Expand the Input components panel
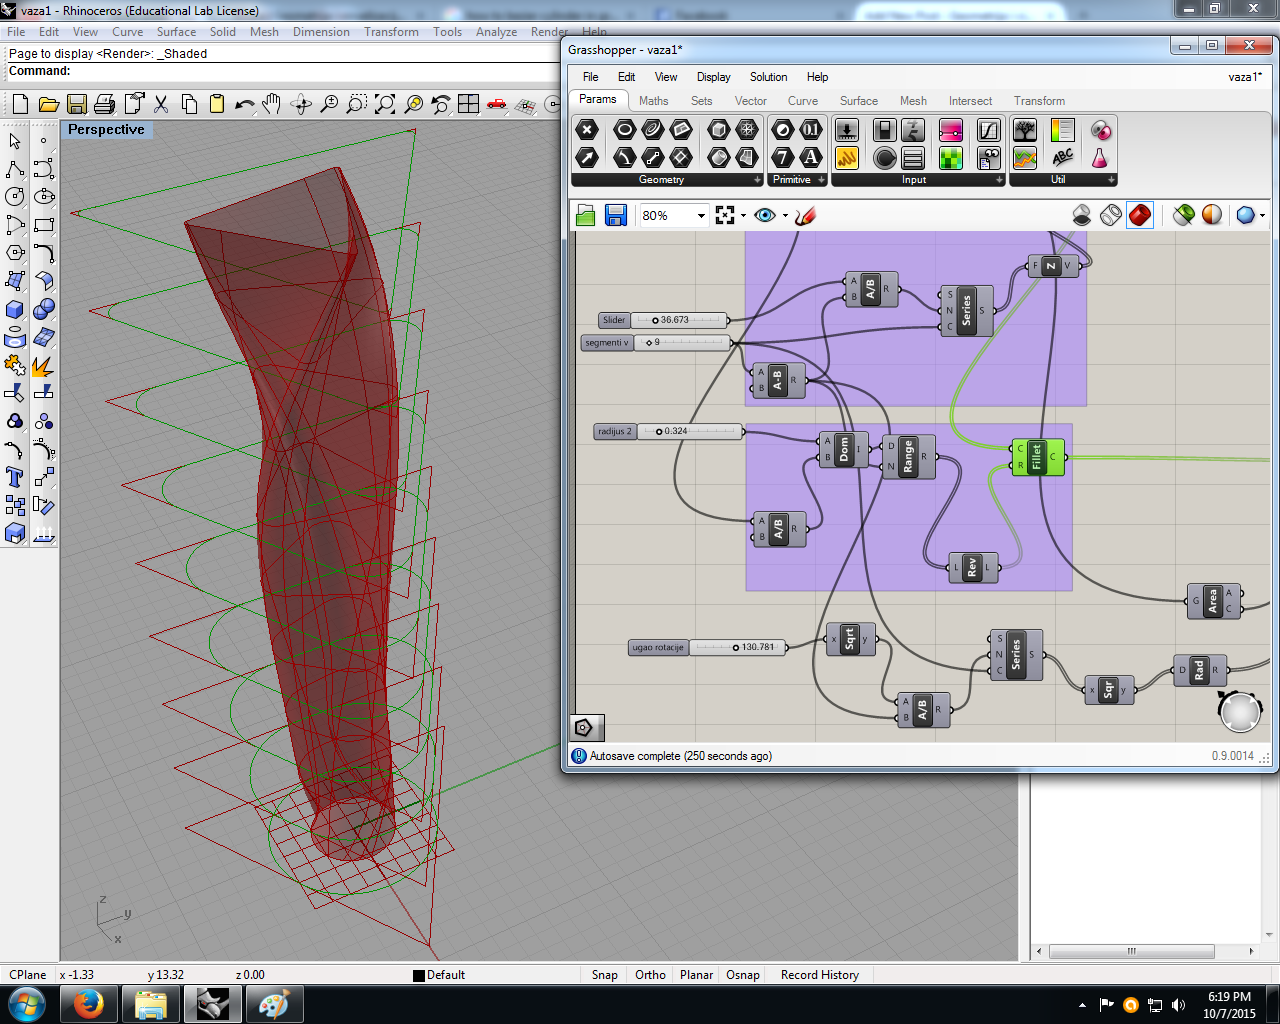This screenshot has height=1024, width=1280. (x=998, y=180)
